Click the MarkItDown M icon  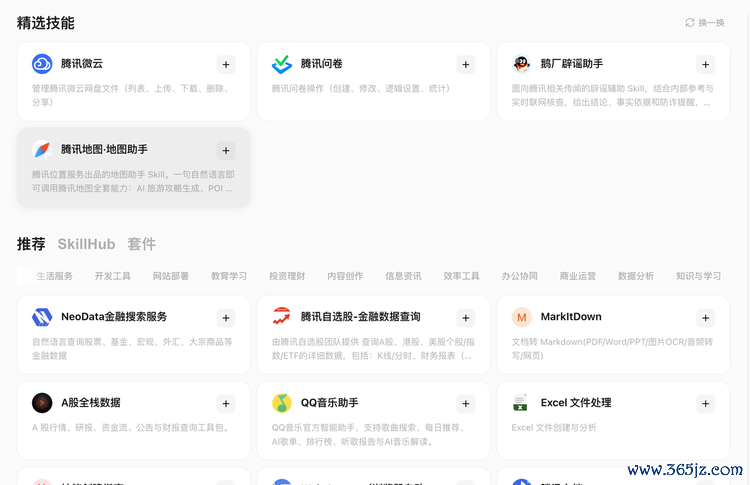[x=521, y=317]
